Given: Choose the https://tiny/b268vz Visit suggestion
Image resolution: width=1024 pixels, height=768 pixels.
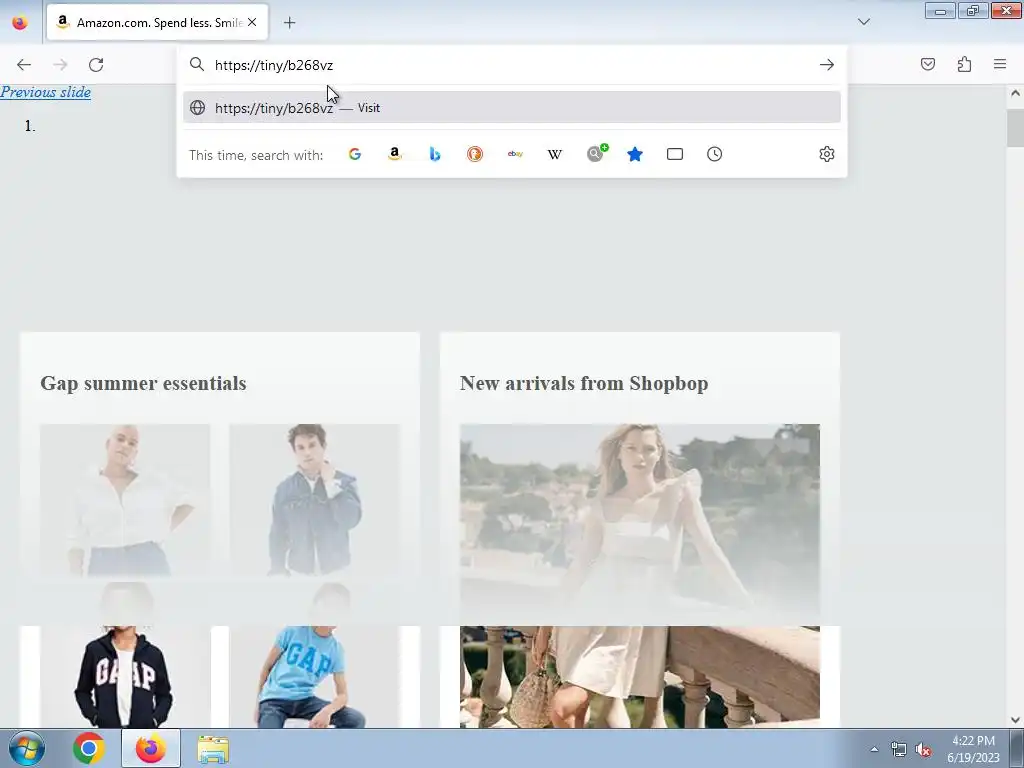Looking at the screenshot, I should [x=512, y=108].
